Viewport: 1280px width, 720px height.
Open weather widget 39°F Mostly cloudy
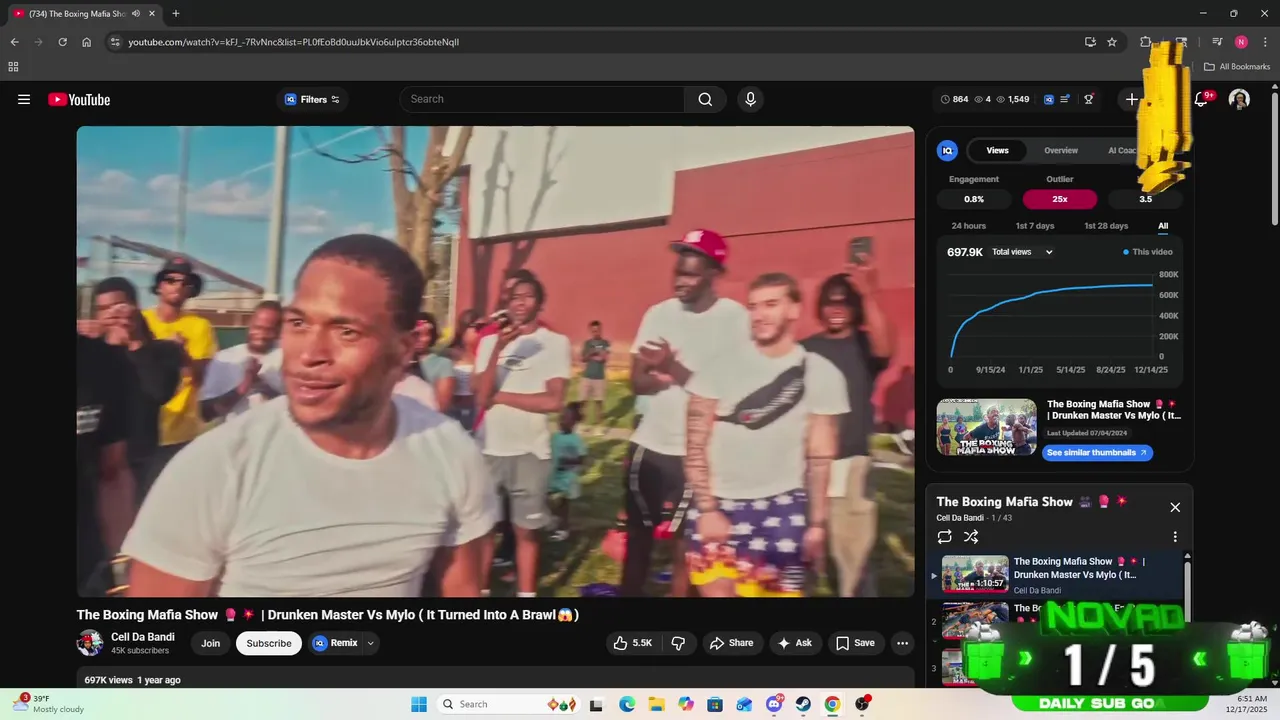[50, 704]
